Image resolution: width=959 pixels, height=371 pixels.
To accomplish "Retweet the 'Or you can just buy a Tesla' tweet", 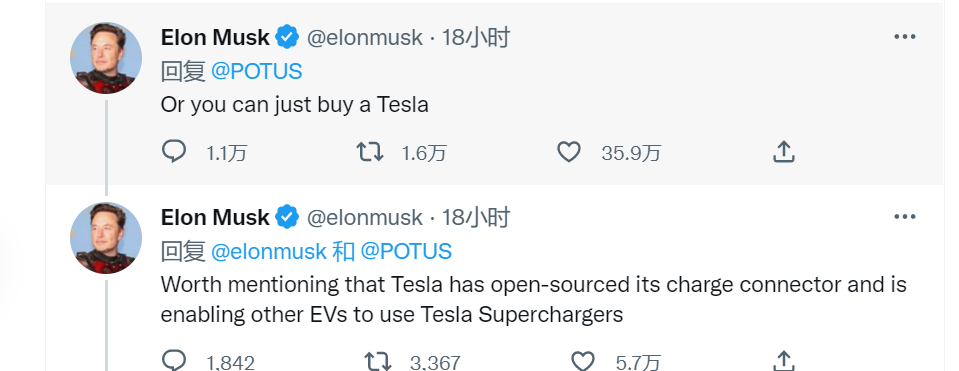I will [370, 152].
